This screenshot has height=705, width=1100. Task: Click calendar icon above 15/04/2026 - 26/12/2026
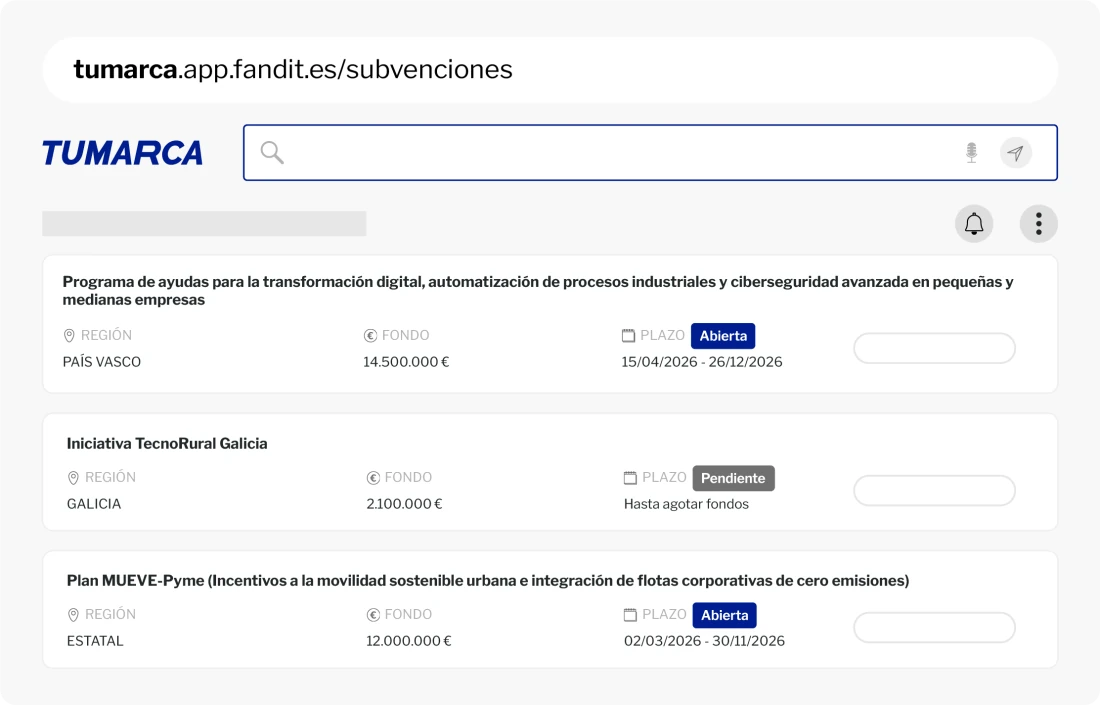(629, 336)
